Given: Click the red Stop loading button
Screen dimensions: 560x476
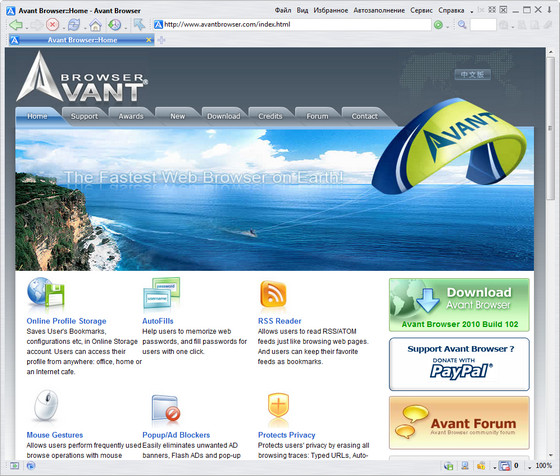Looking at the screenshot, I should (52, 25).
